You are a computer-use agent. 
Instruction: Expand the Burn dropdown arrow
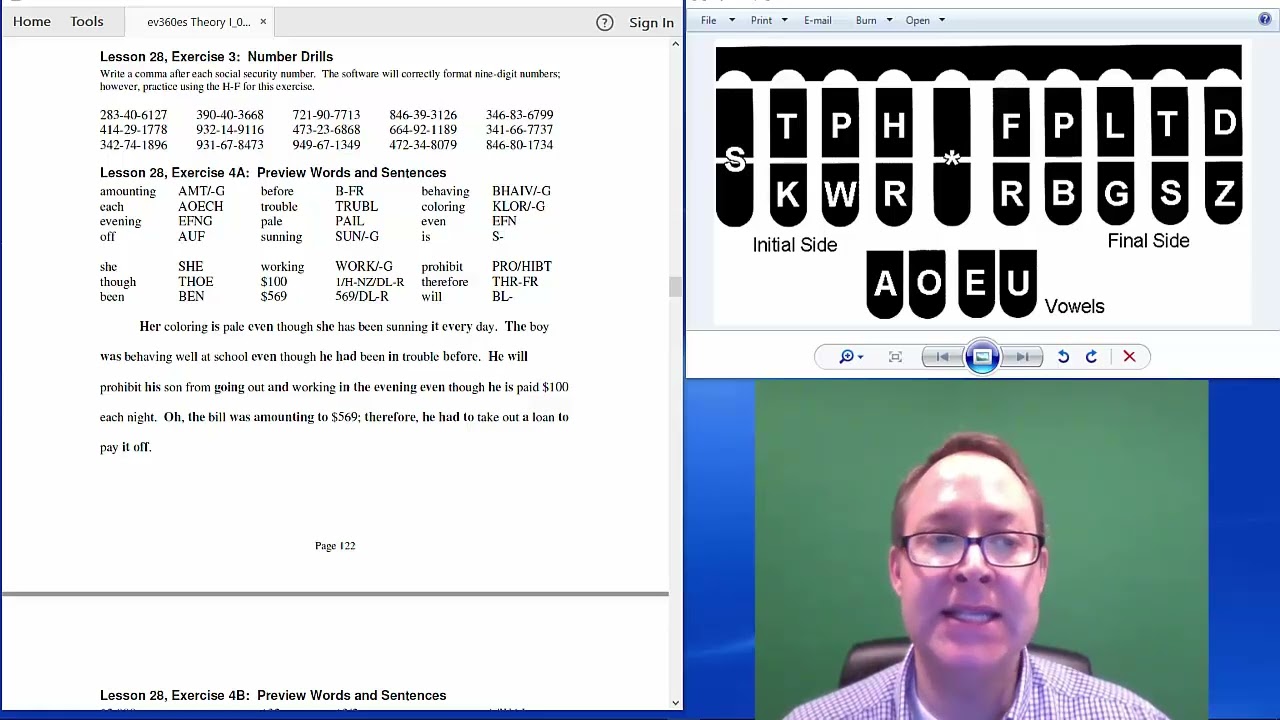[889, 20]
